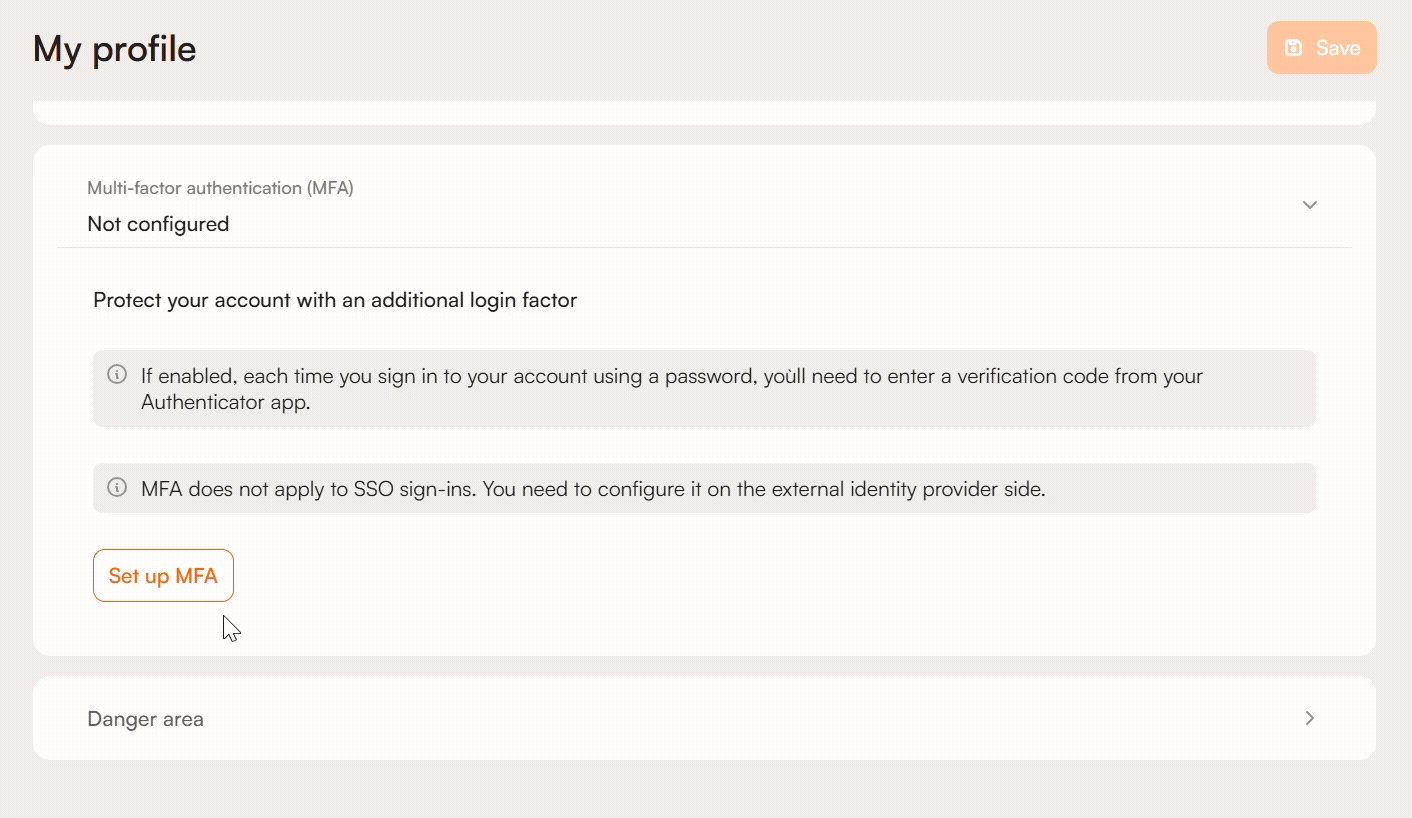Click the partially visible card above MFA
The width and height of the screenshot is (1412, 818).
click(704, 112)
